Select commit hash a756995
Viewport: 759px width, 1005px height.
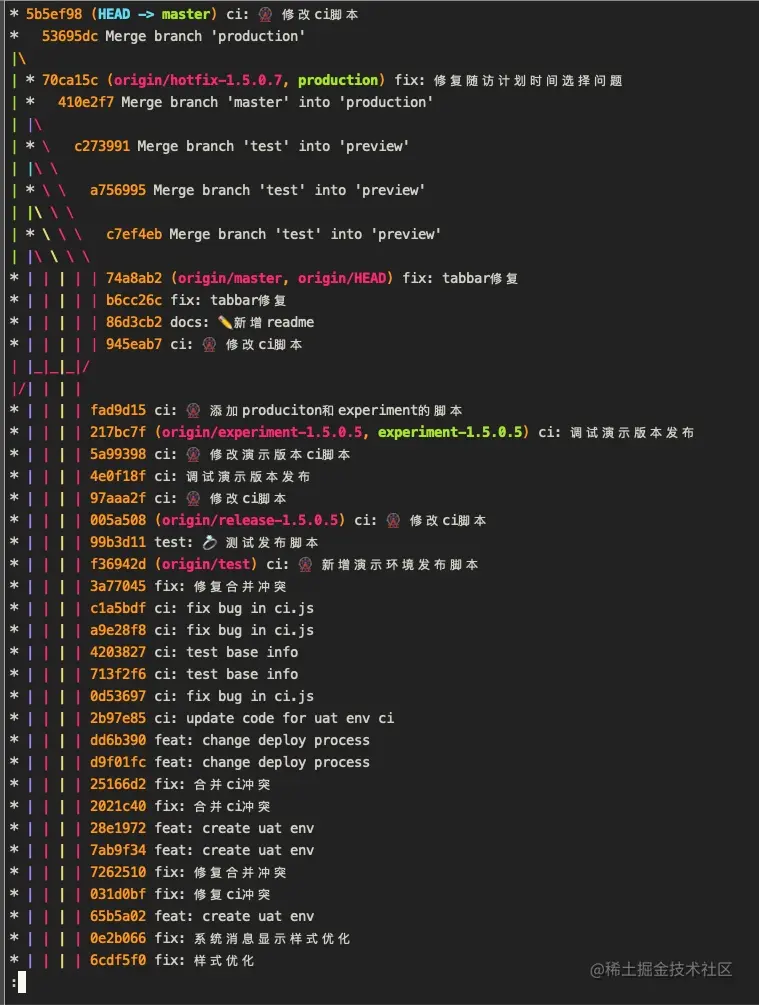click(x=118, y=190)
